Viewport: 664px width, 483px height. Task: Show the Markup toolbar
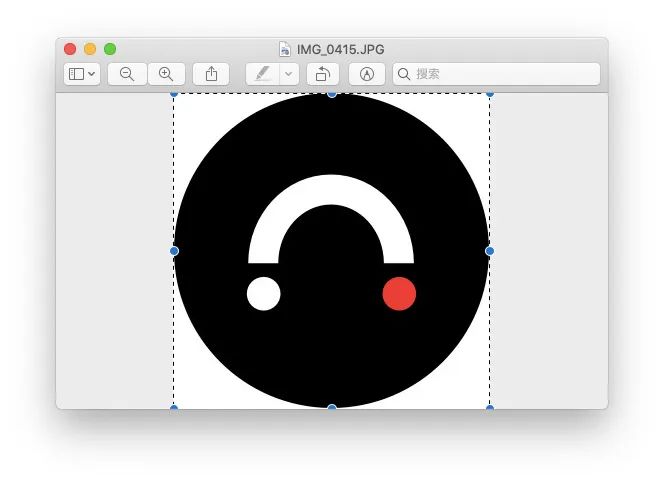pyautogui.click(x=366, y=74)
